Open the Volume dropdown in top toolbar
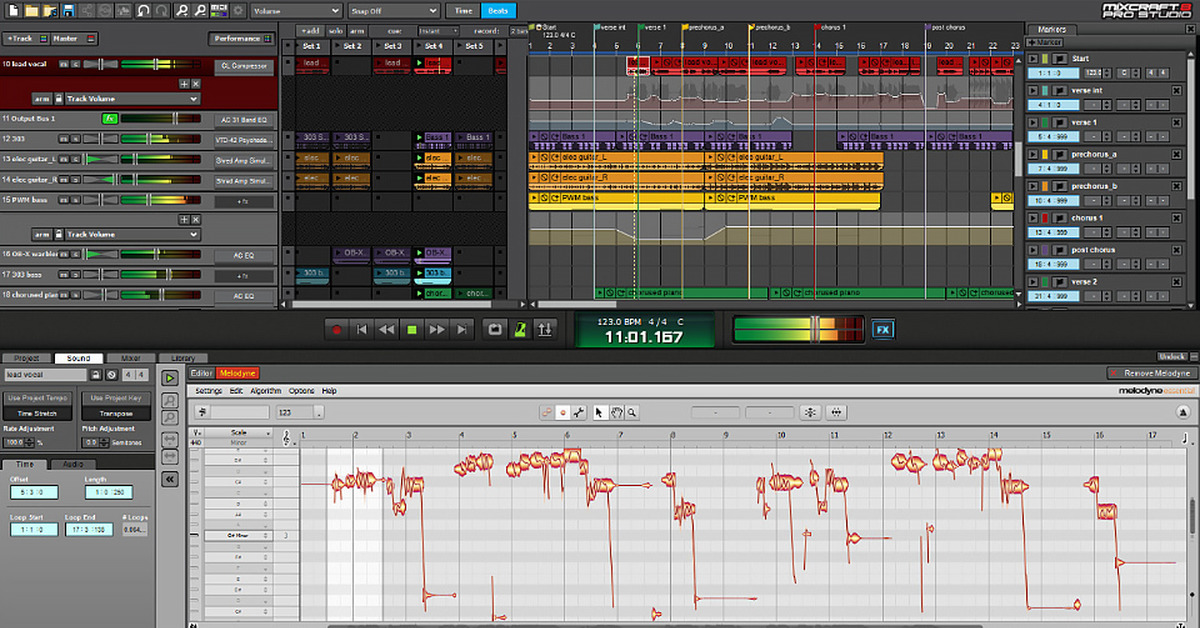The image size is (1200, 628). (x=295, y=10)
